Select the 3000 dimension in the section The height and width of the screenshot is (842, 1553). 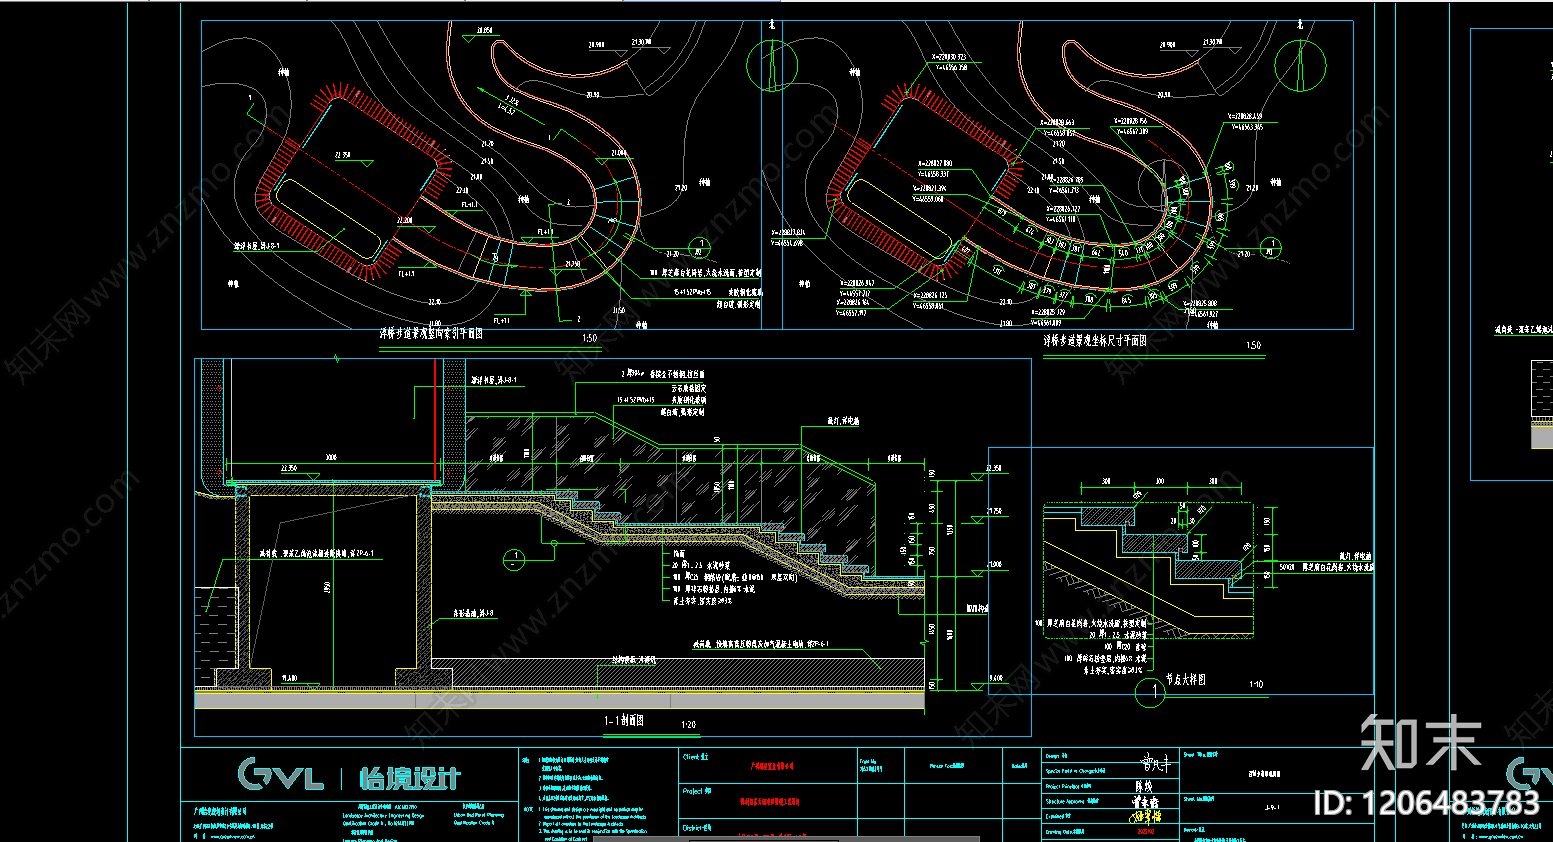[331, 458]
